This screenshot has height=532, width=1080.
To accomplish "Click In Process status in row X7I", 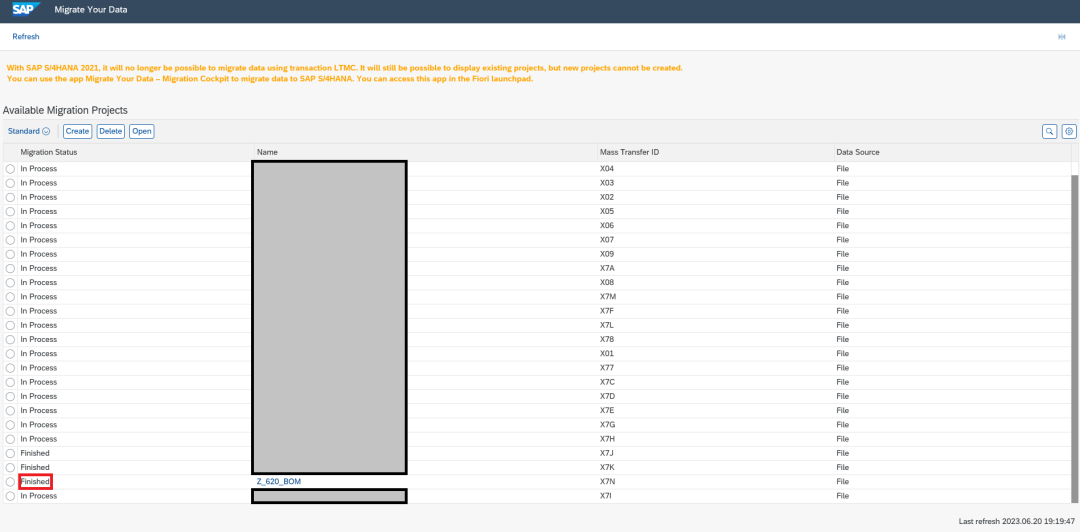I will (x=39, y=496).
